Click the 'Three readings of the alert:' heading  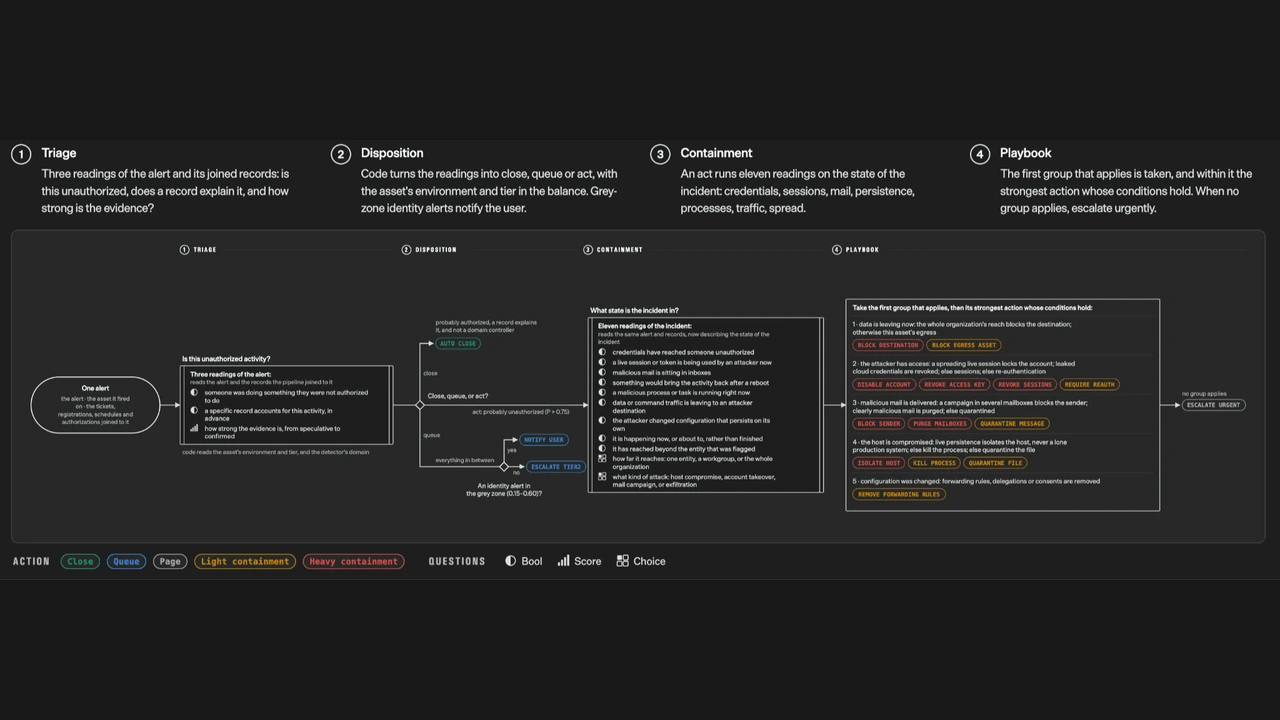pos(230,374)
